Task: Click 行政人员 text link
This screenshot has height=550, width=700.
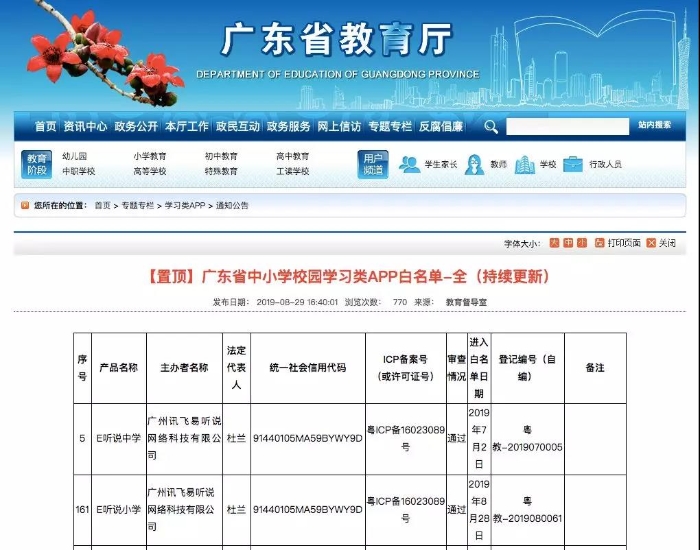Action: [x=605, y=165]
